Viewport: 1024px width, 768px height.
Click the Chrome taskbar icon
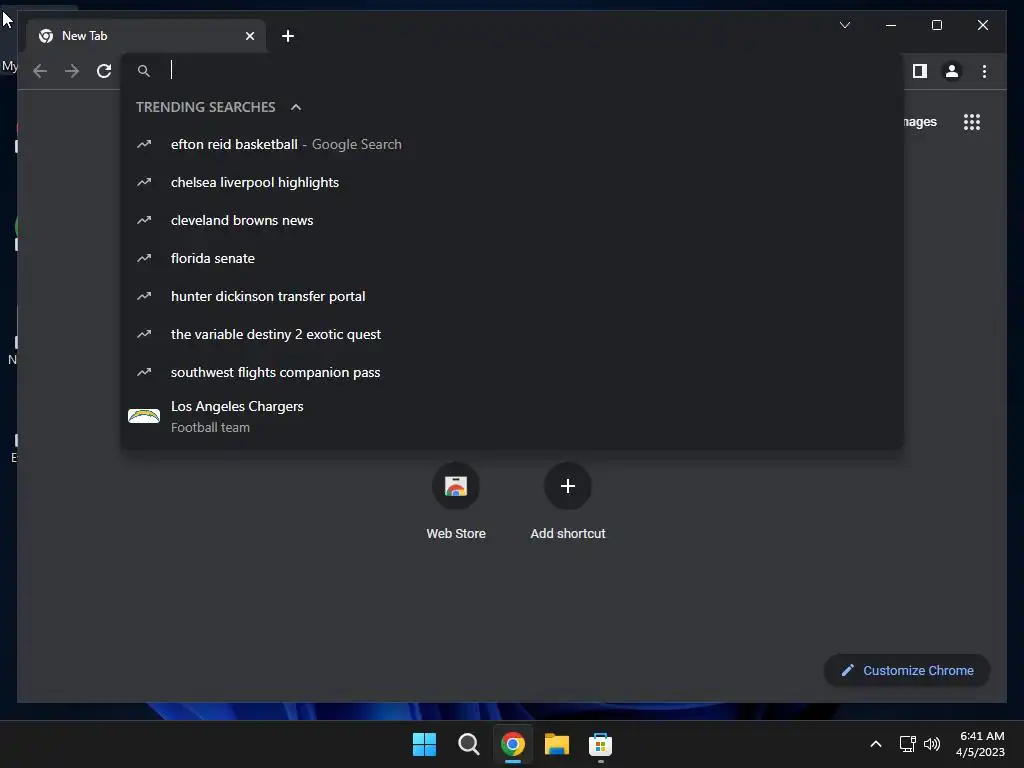513,744
